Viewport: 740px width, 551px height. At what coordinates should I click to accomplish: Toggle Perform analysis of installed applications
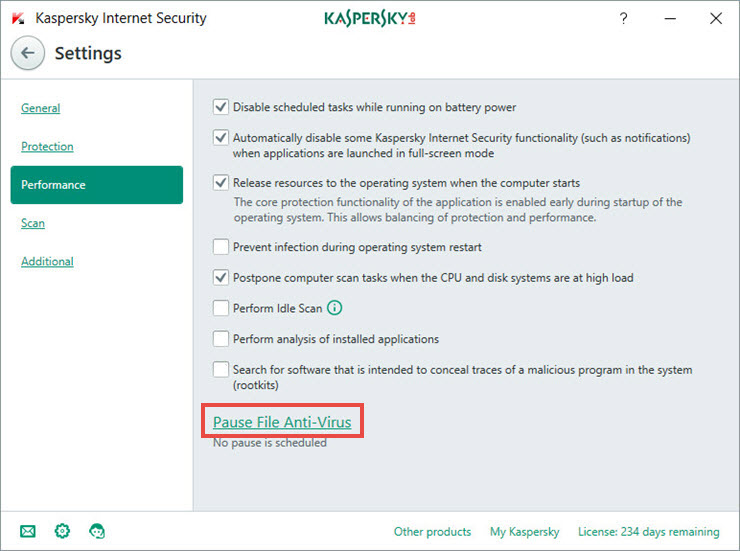point(221,339)
